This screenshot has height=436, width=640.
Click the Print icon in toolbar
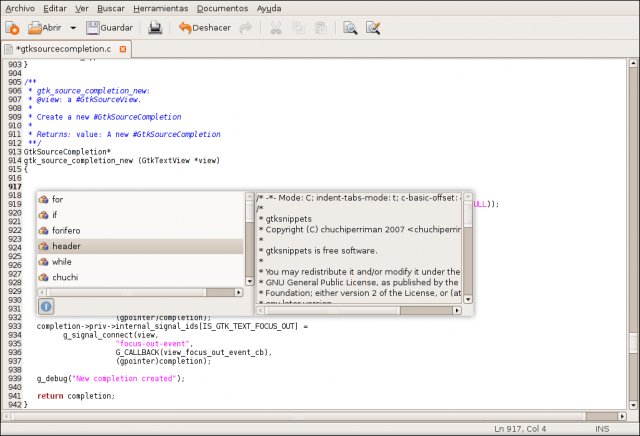155,28
